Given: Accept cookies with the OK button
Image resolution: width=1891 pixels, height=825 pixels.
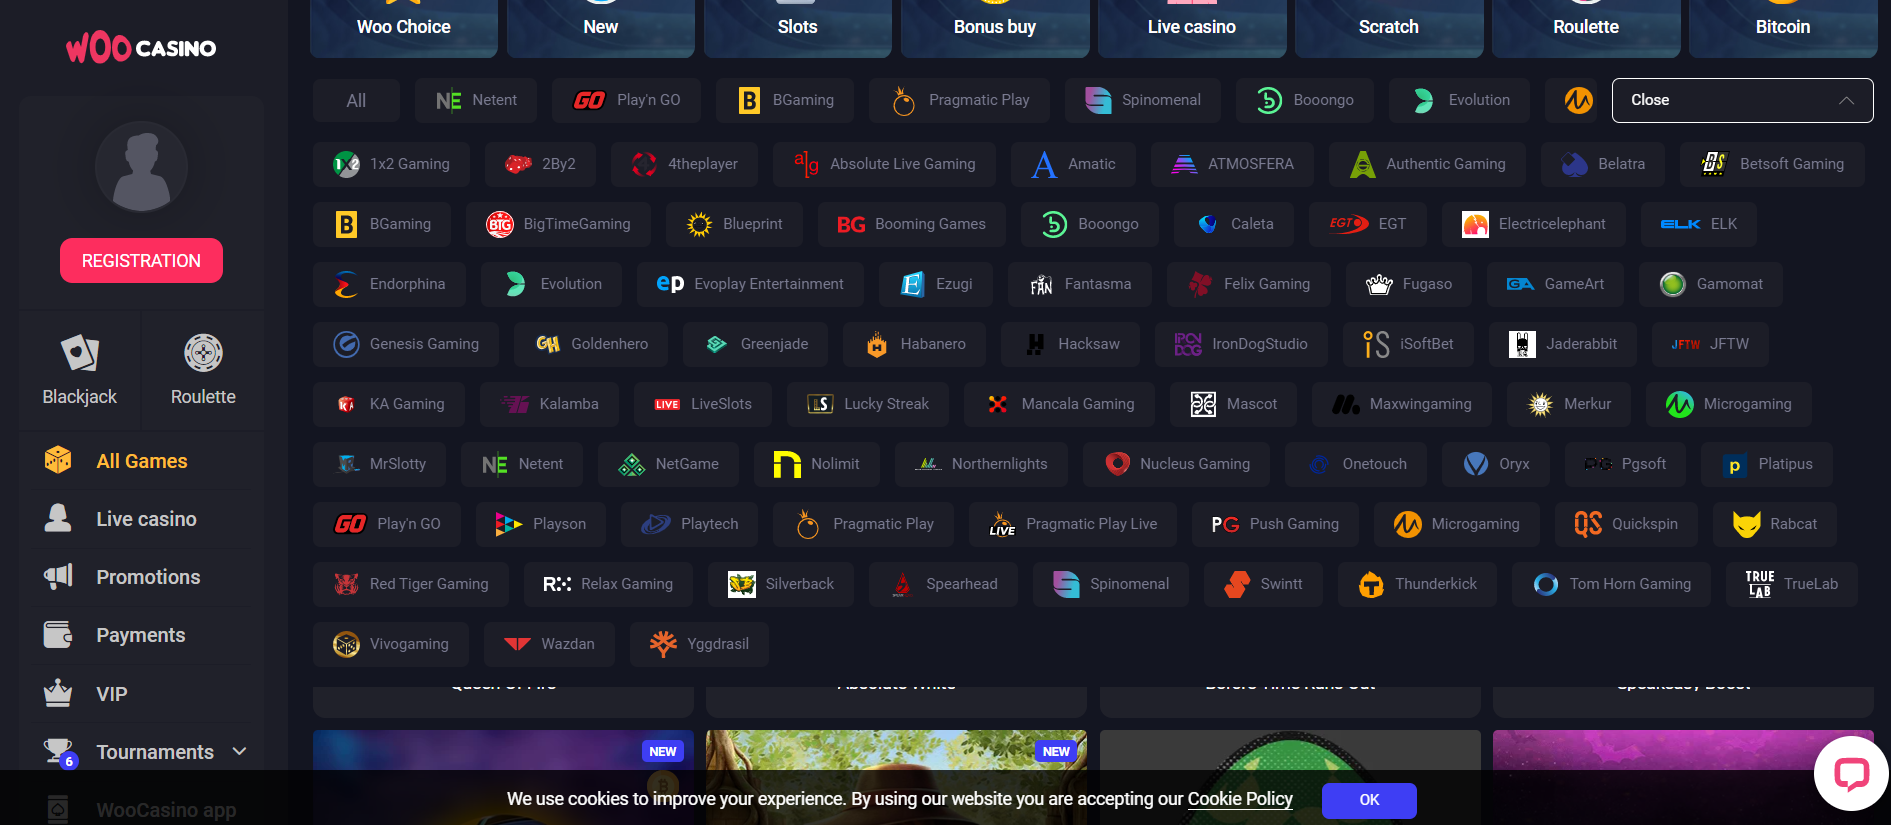Looking at the screenshot, I should click(x=1369, y=800).
